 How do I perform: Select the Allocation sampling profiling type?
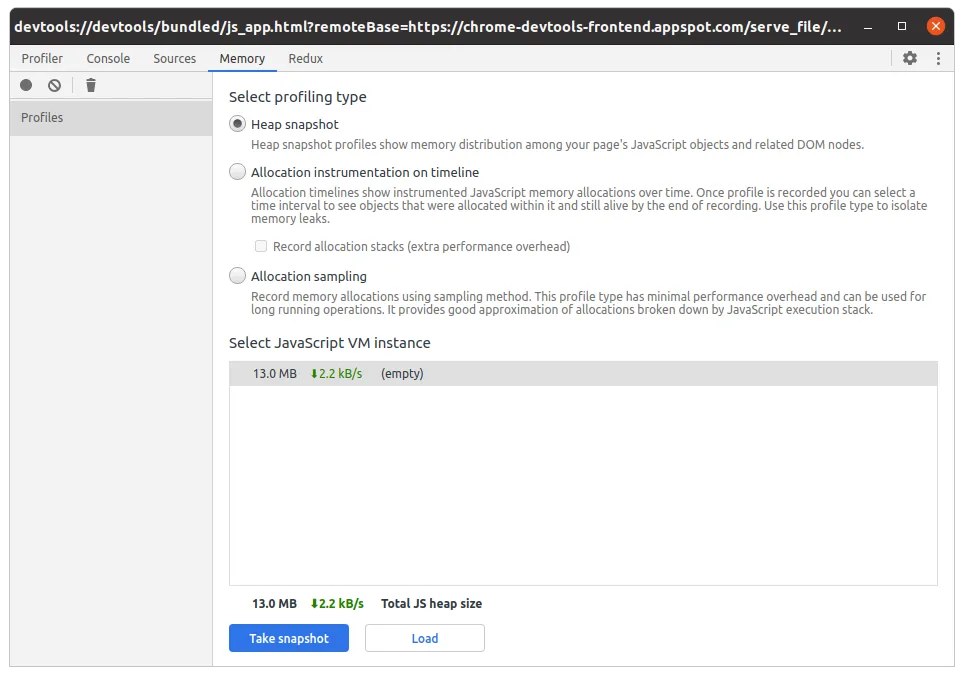tap(237, 275)
